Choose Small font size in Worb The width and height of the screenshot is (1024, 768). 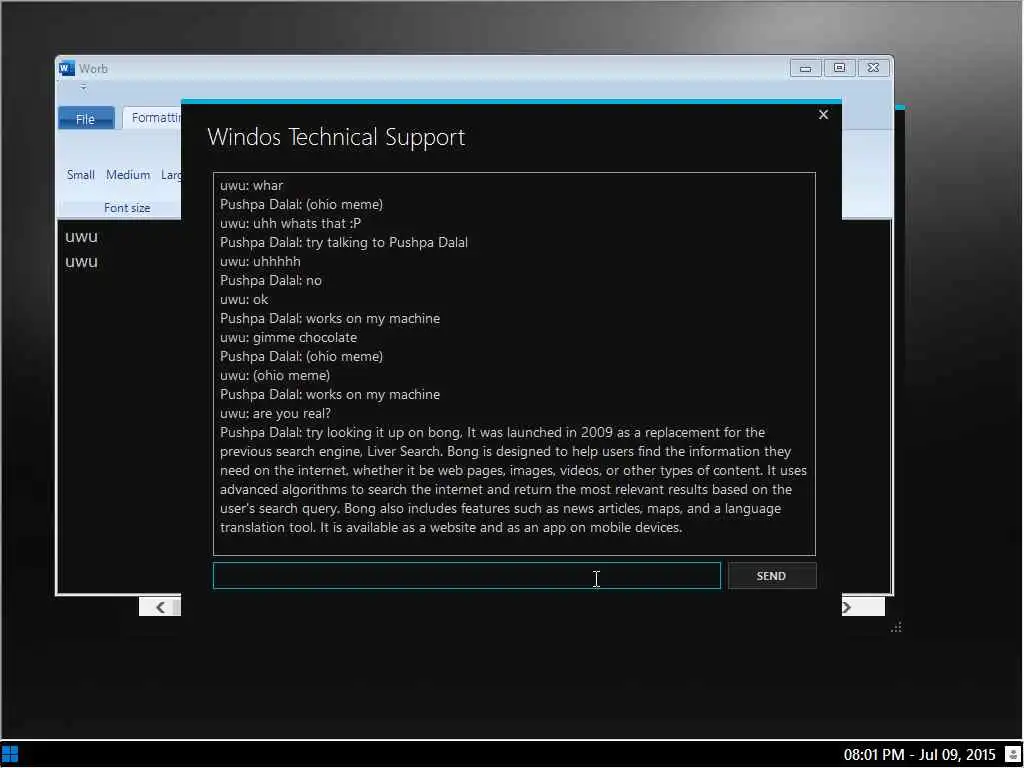(x=80, y=175)
